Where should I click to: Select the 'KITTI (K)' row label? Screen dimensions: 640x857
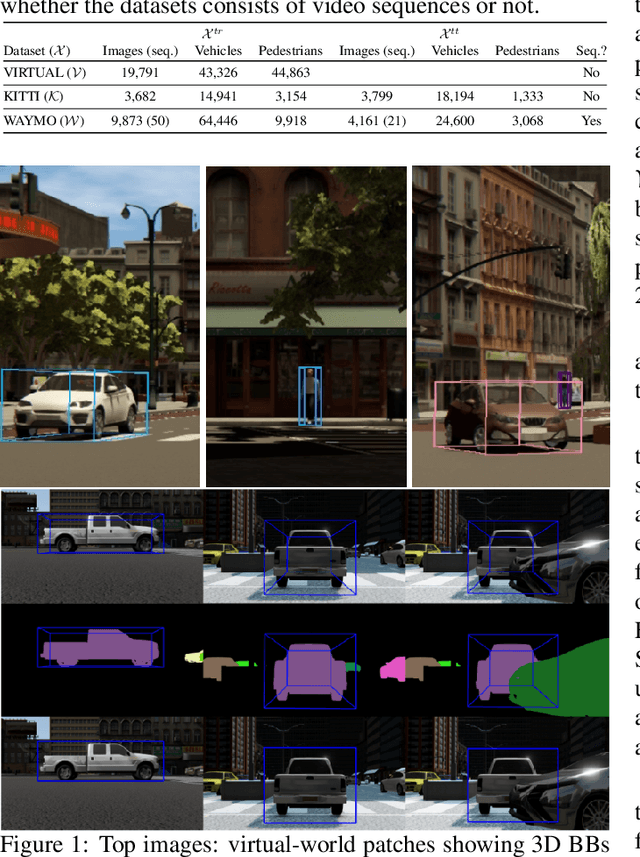[x=33, y=97]
